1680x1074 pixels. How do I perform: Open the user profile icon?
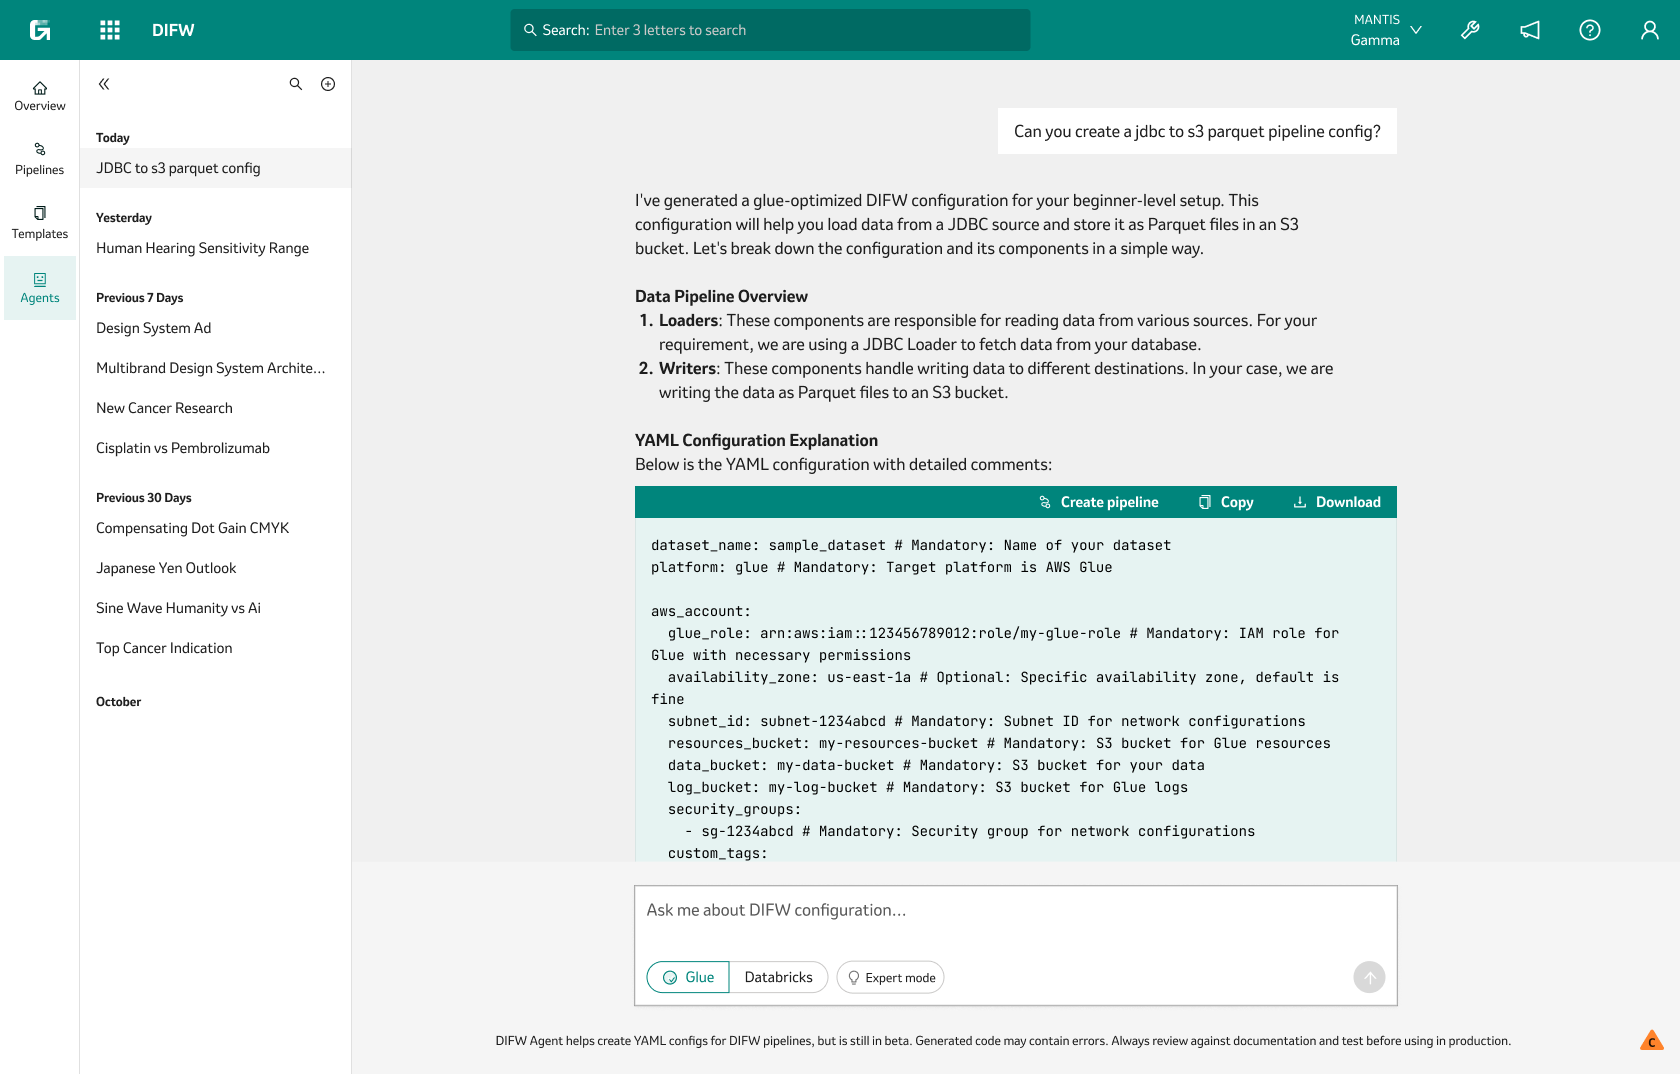[1650, 30]
